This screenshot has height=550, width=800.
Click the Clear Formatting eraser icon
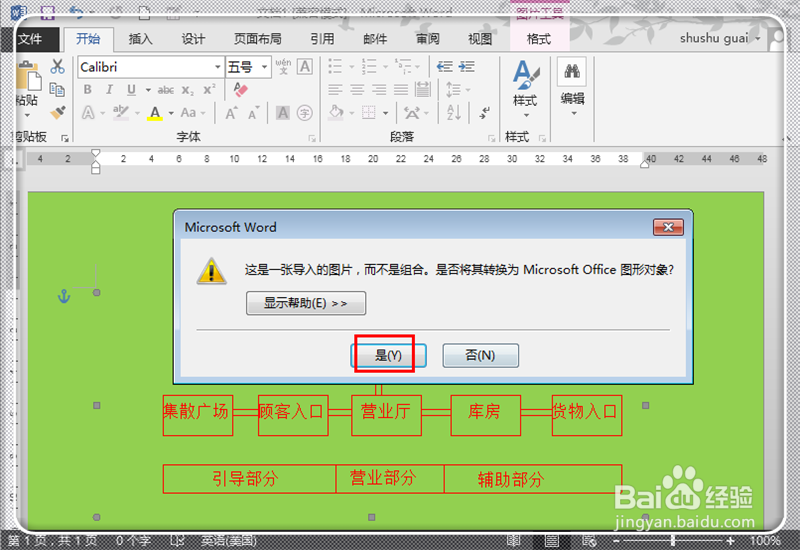(240, 90)
